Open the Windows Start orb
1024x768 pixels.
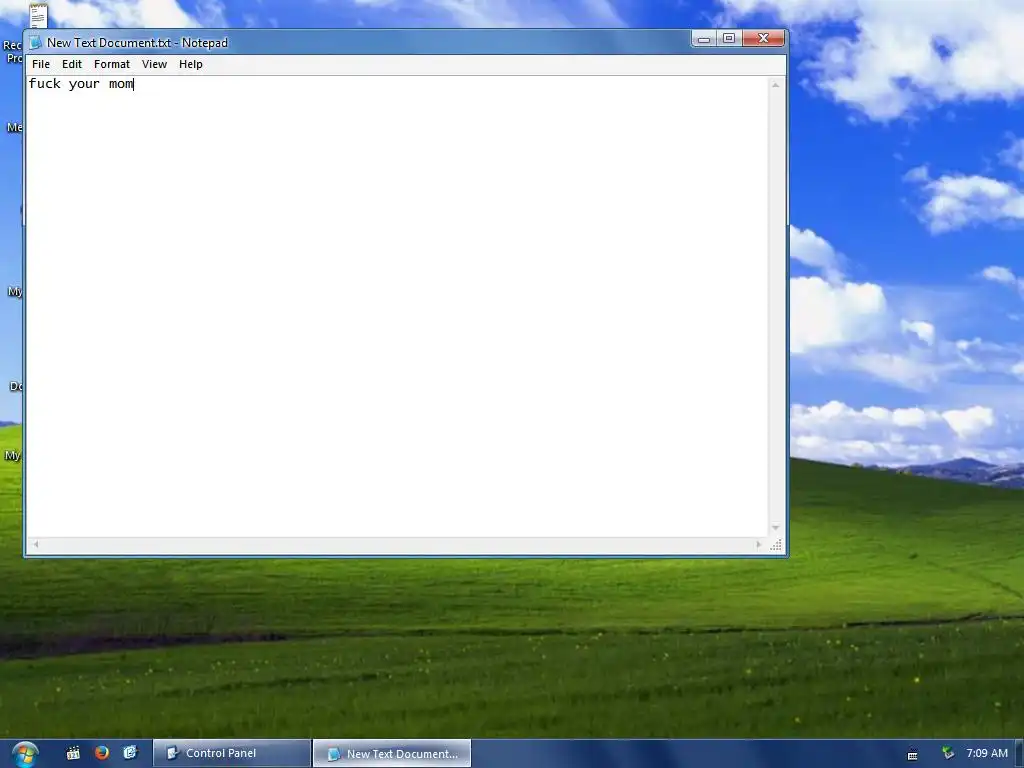[x=24, y=754]
